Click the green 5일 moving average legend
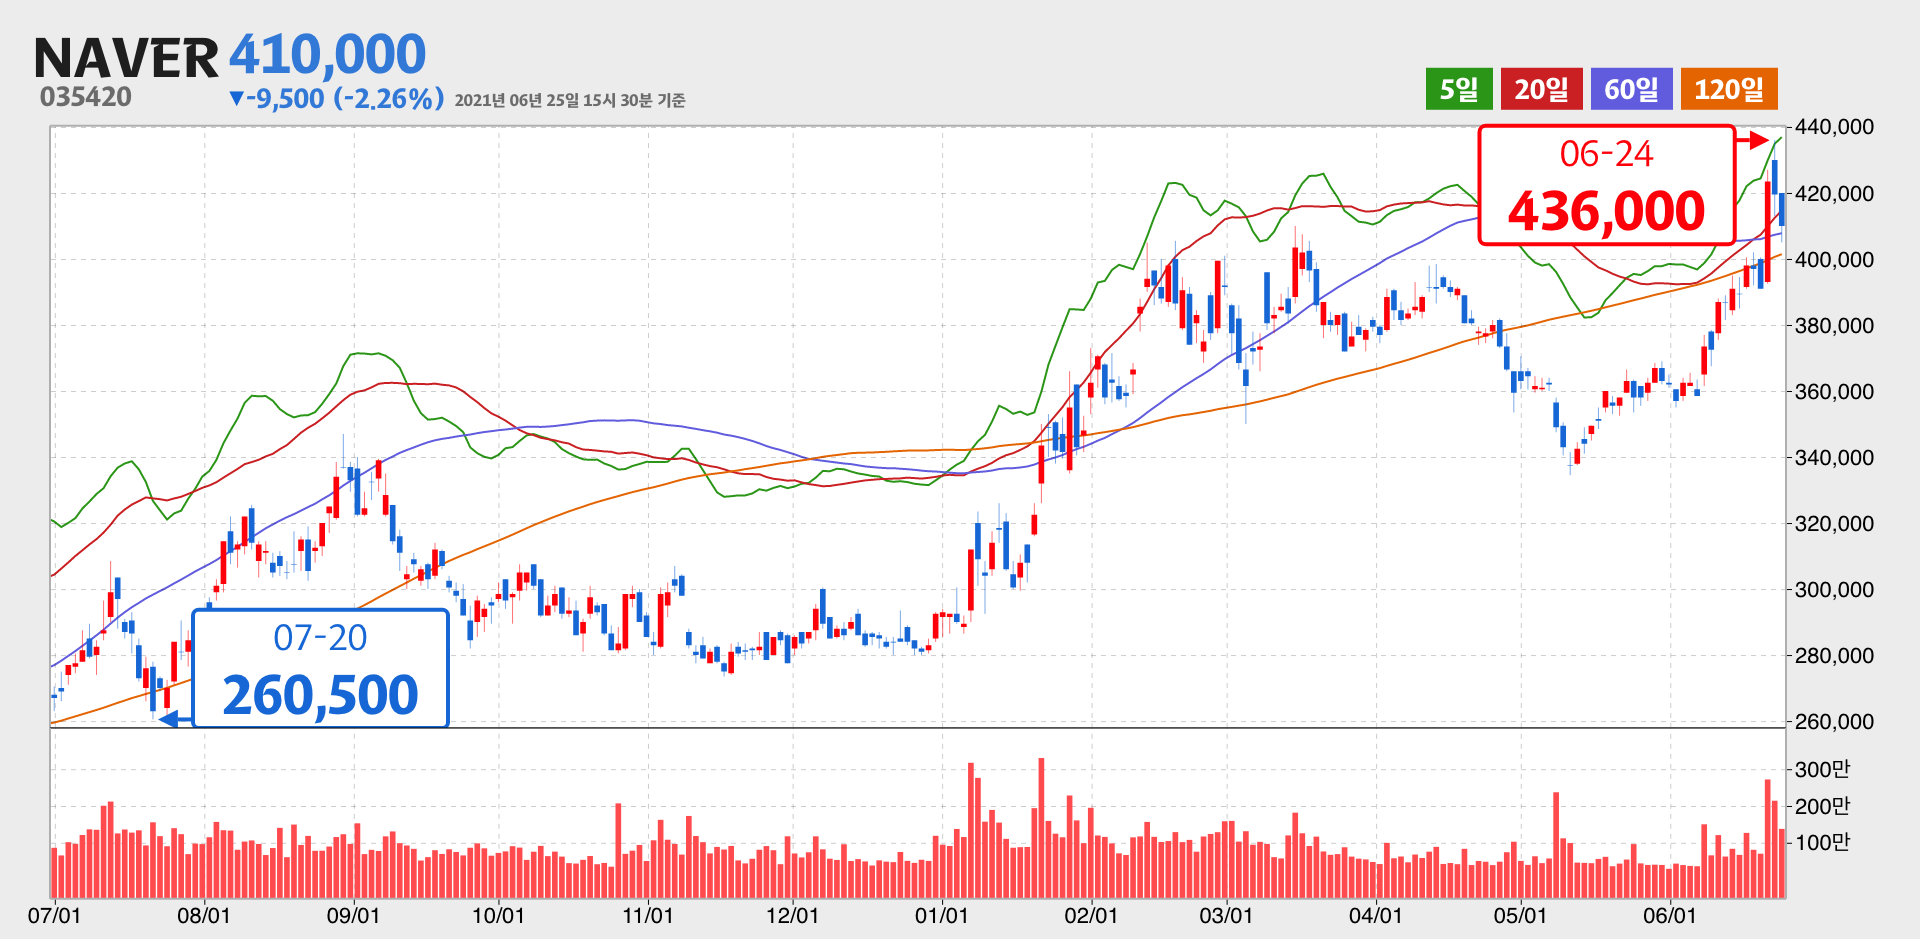Viewport: 1920px width, 939px height. point(1459,89)
